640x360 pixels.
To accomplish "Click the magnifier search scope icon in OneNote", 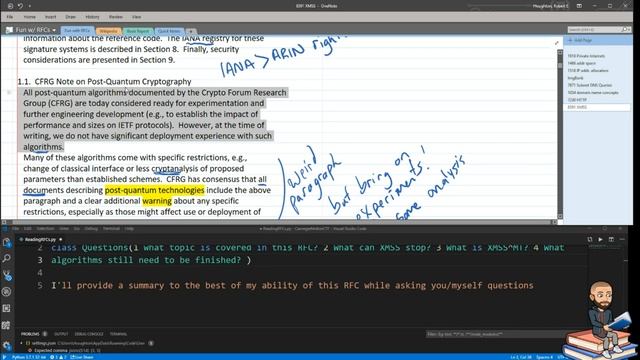I will pyautogui.click(x=625, y=30).
